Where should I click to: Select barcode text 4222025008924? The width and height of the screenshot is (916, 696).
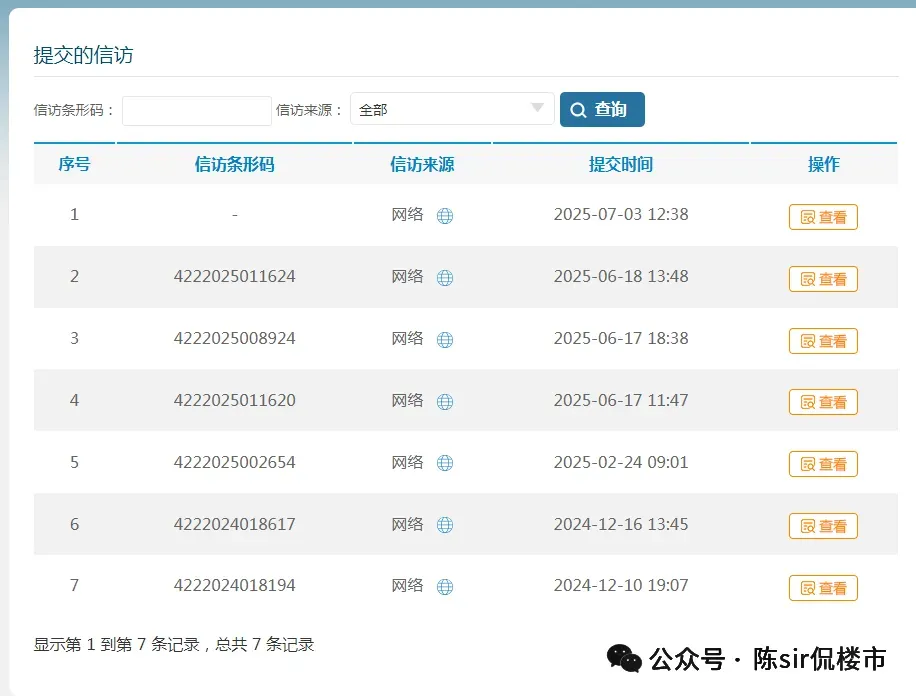point(234,338)
